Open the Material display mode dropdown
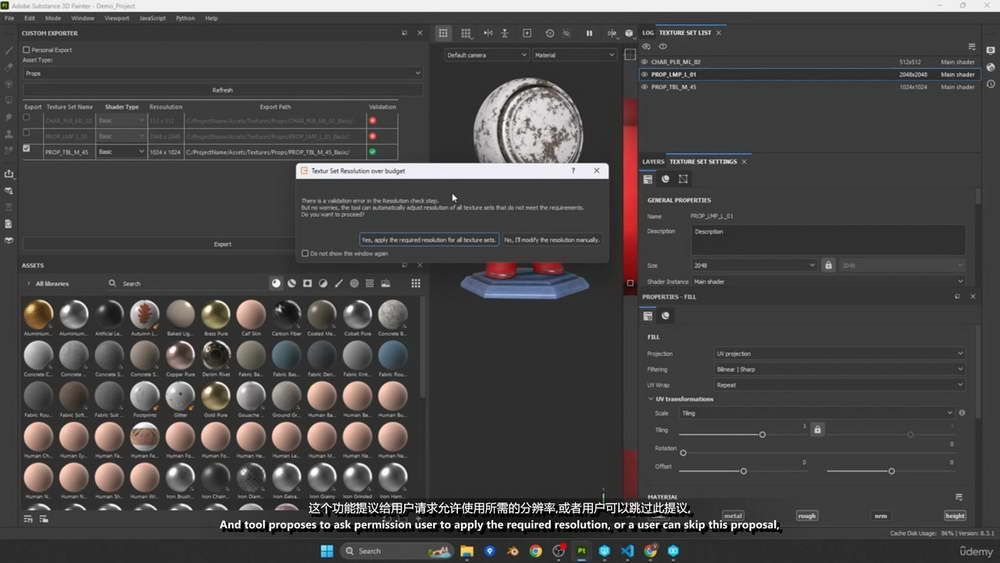 (x=575, y=55)
